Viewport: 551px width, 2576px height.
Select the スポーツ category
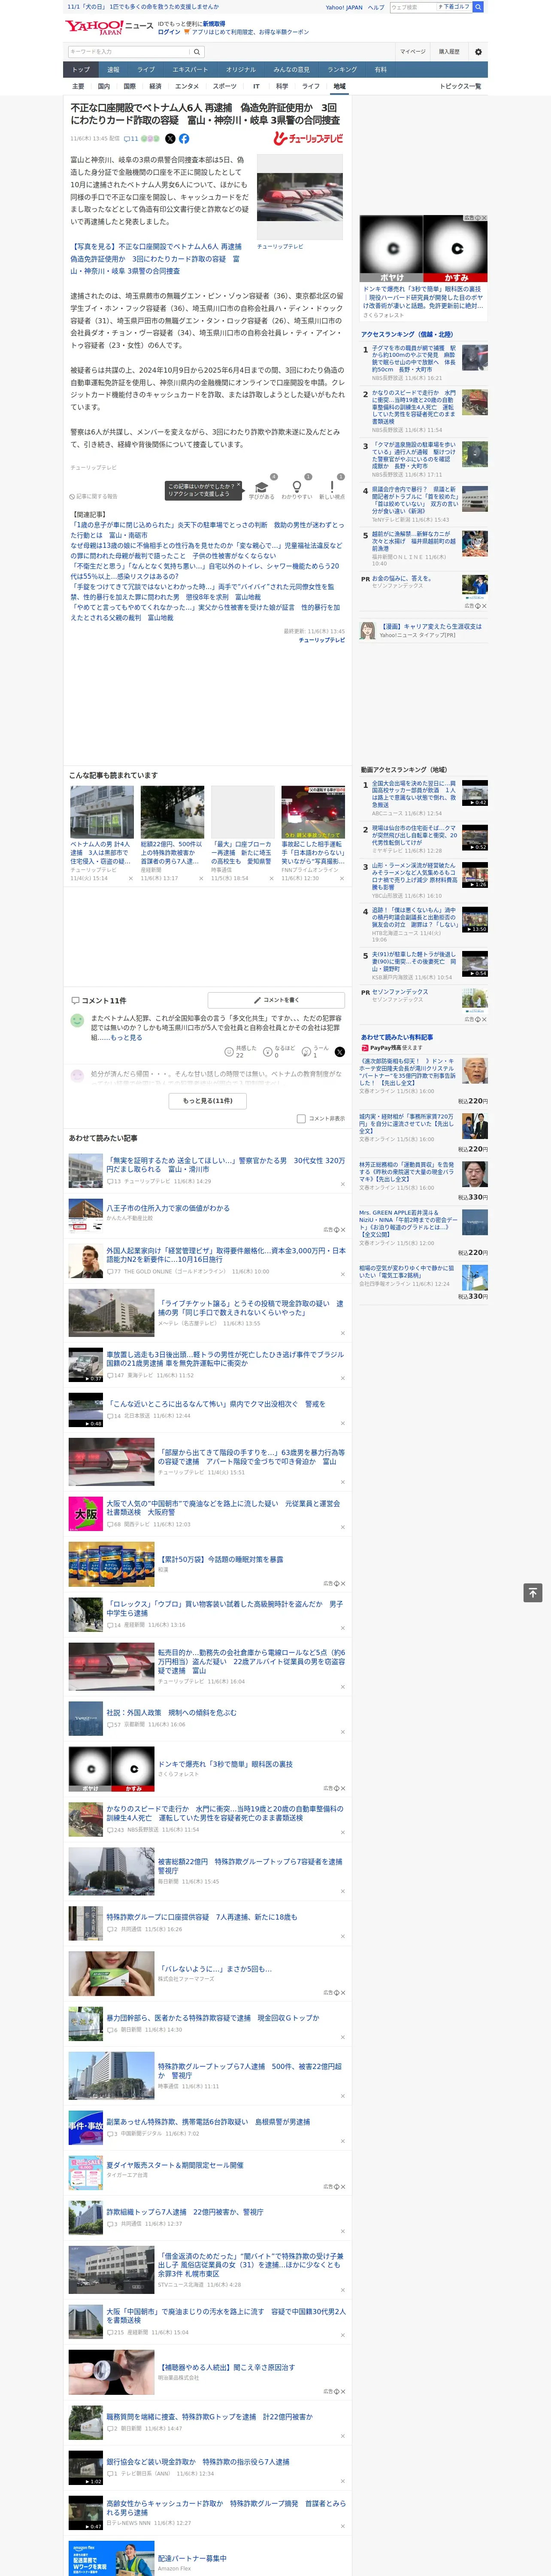tap(225, 86)
